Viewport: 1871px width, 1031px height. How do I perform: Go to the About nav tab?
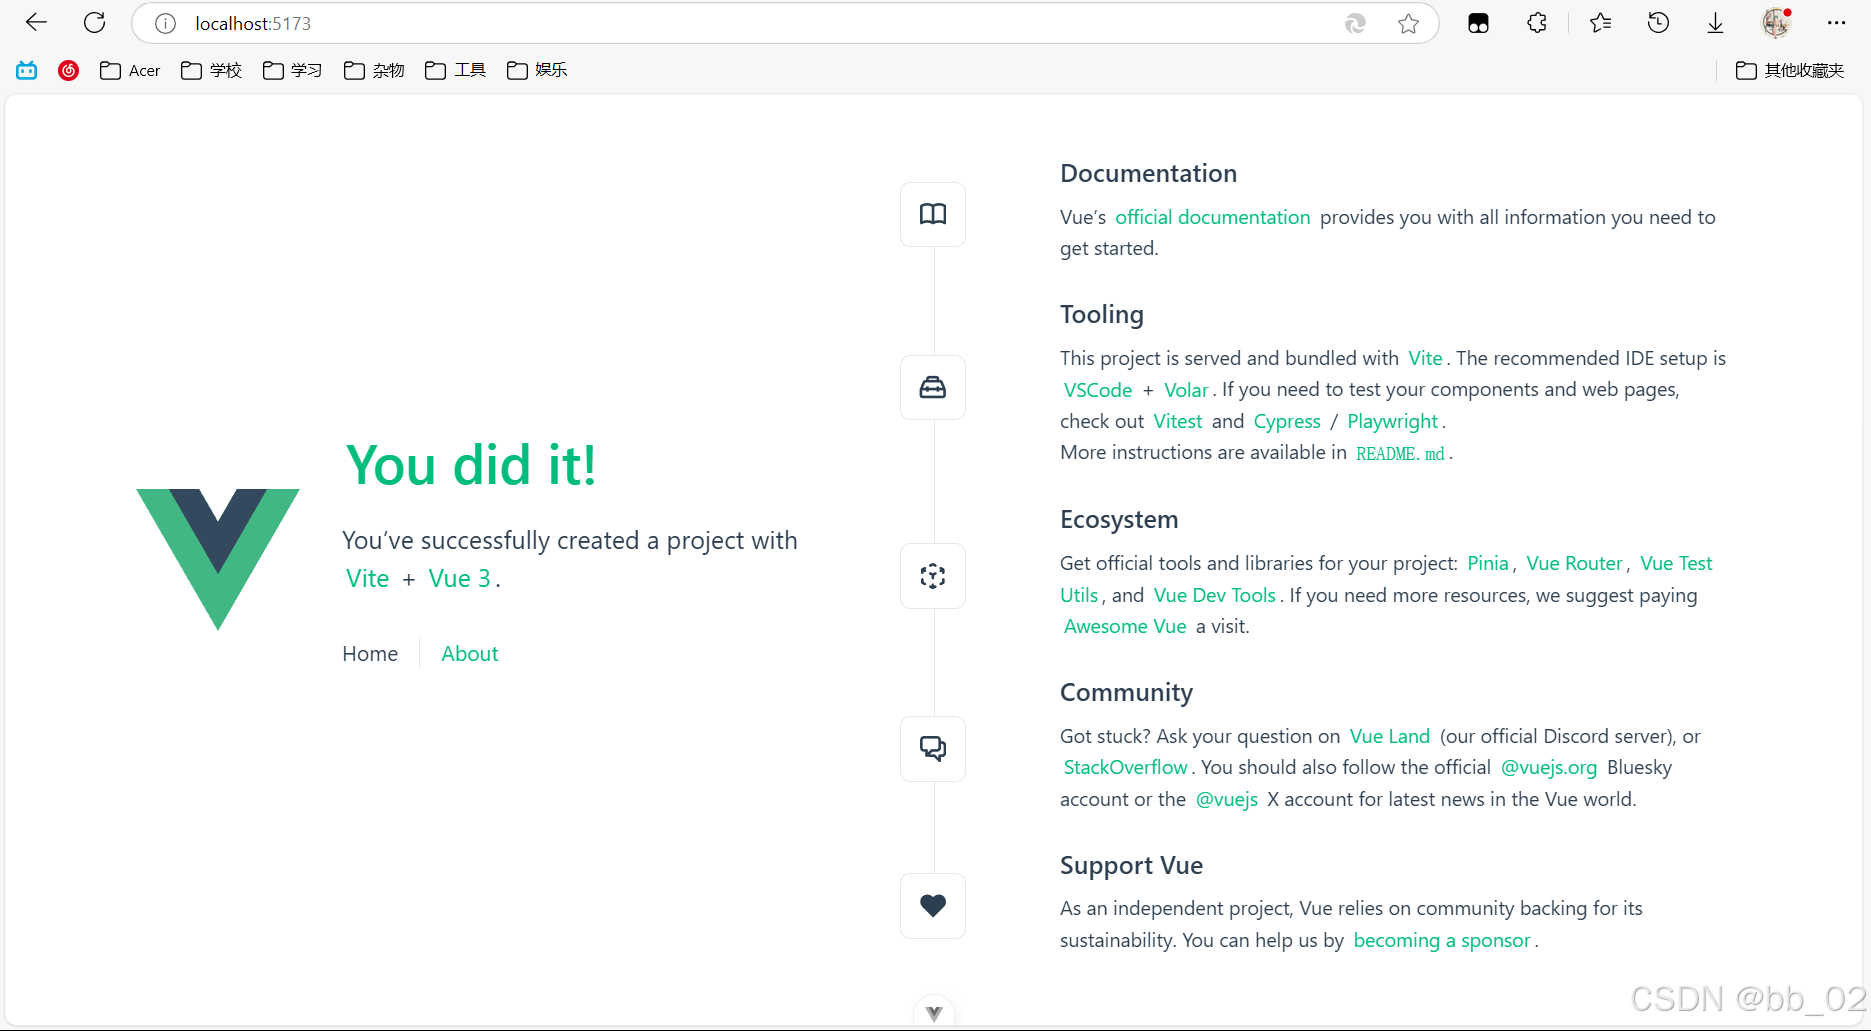470,654
